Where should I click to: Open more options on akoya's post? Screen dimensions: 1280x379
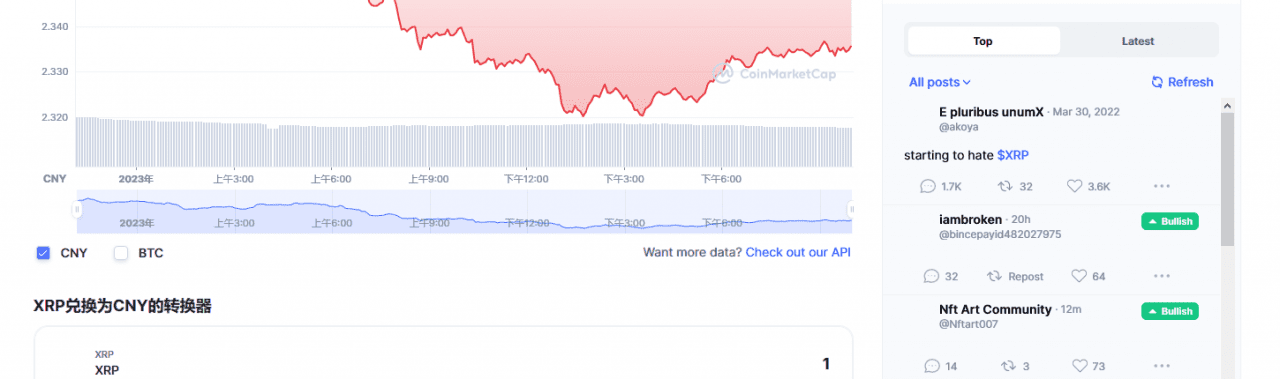[x=1161, y=186]
